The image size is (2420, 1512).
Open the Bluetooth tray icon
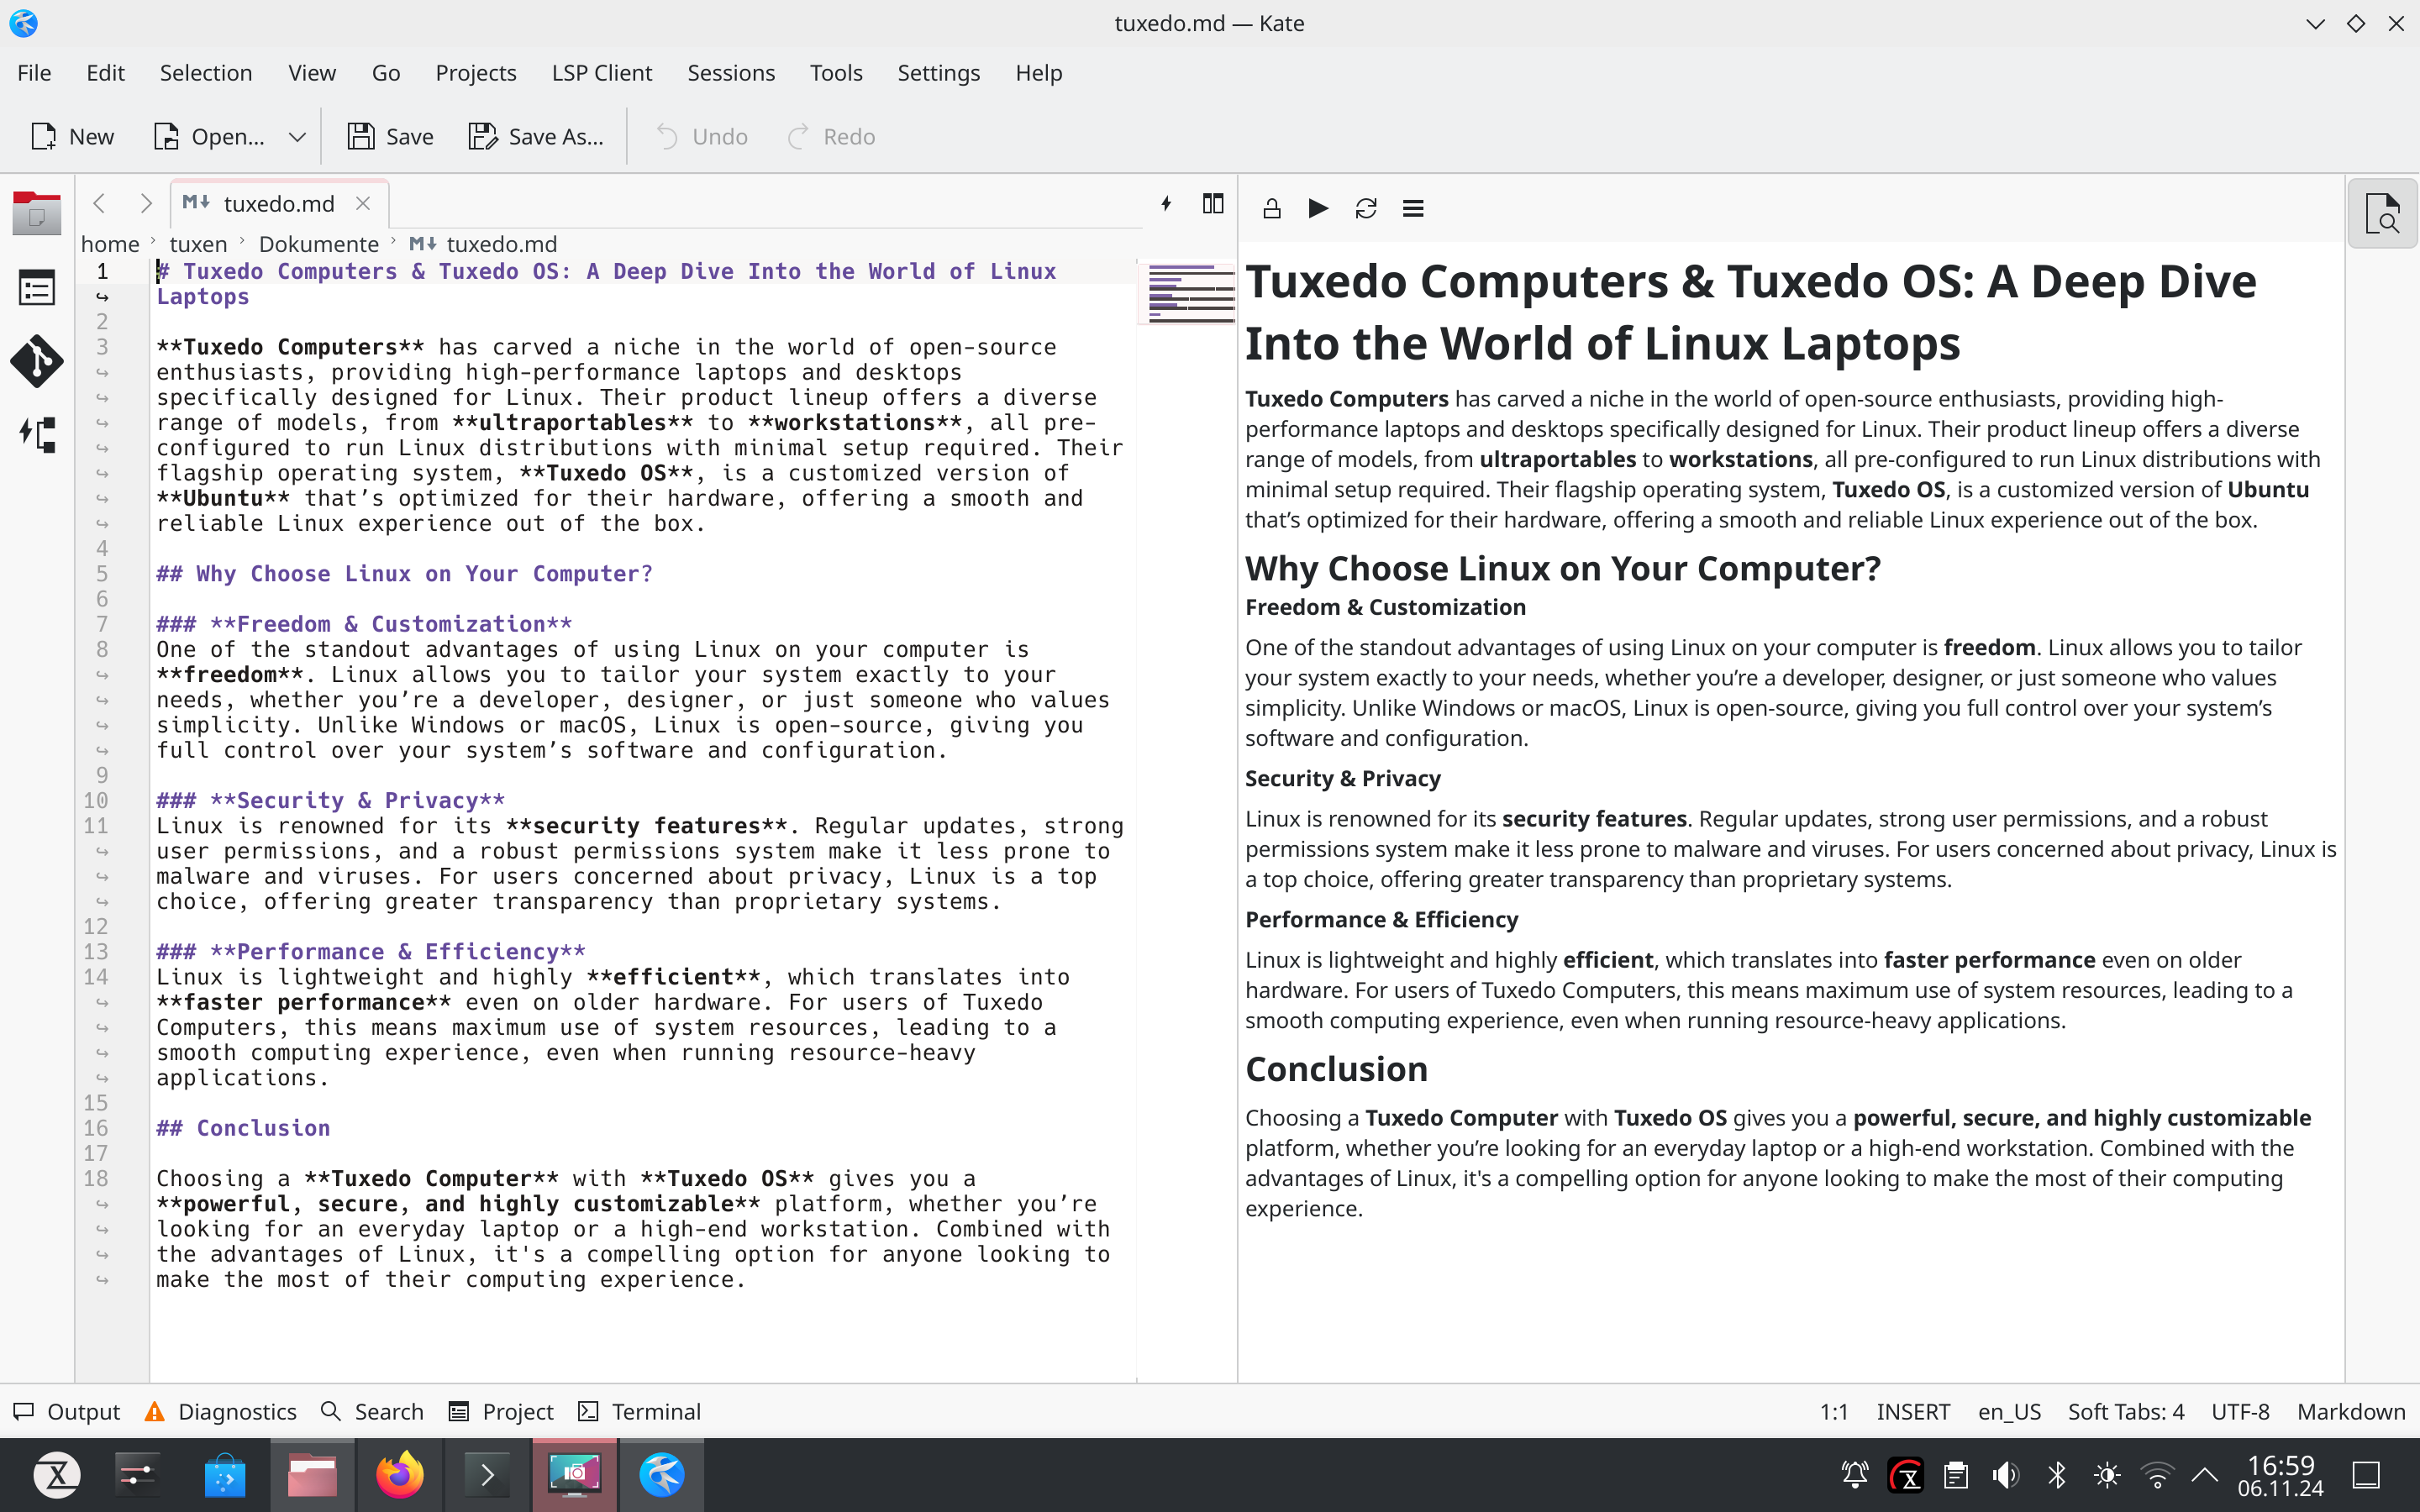tap(2056, 1475)
